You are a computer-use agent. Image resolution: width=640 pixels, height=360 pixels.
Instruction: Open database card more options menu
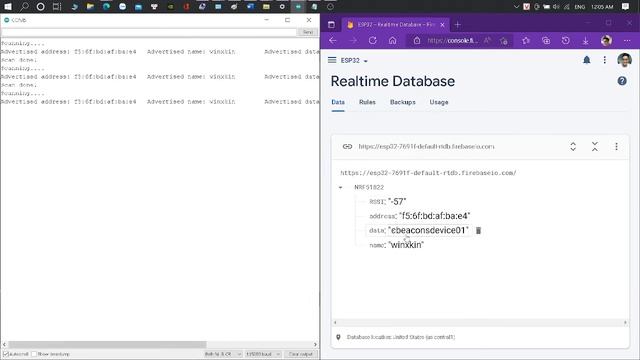[x=616, y=147]
